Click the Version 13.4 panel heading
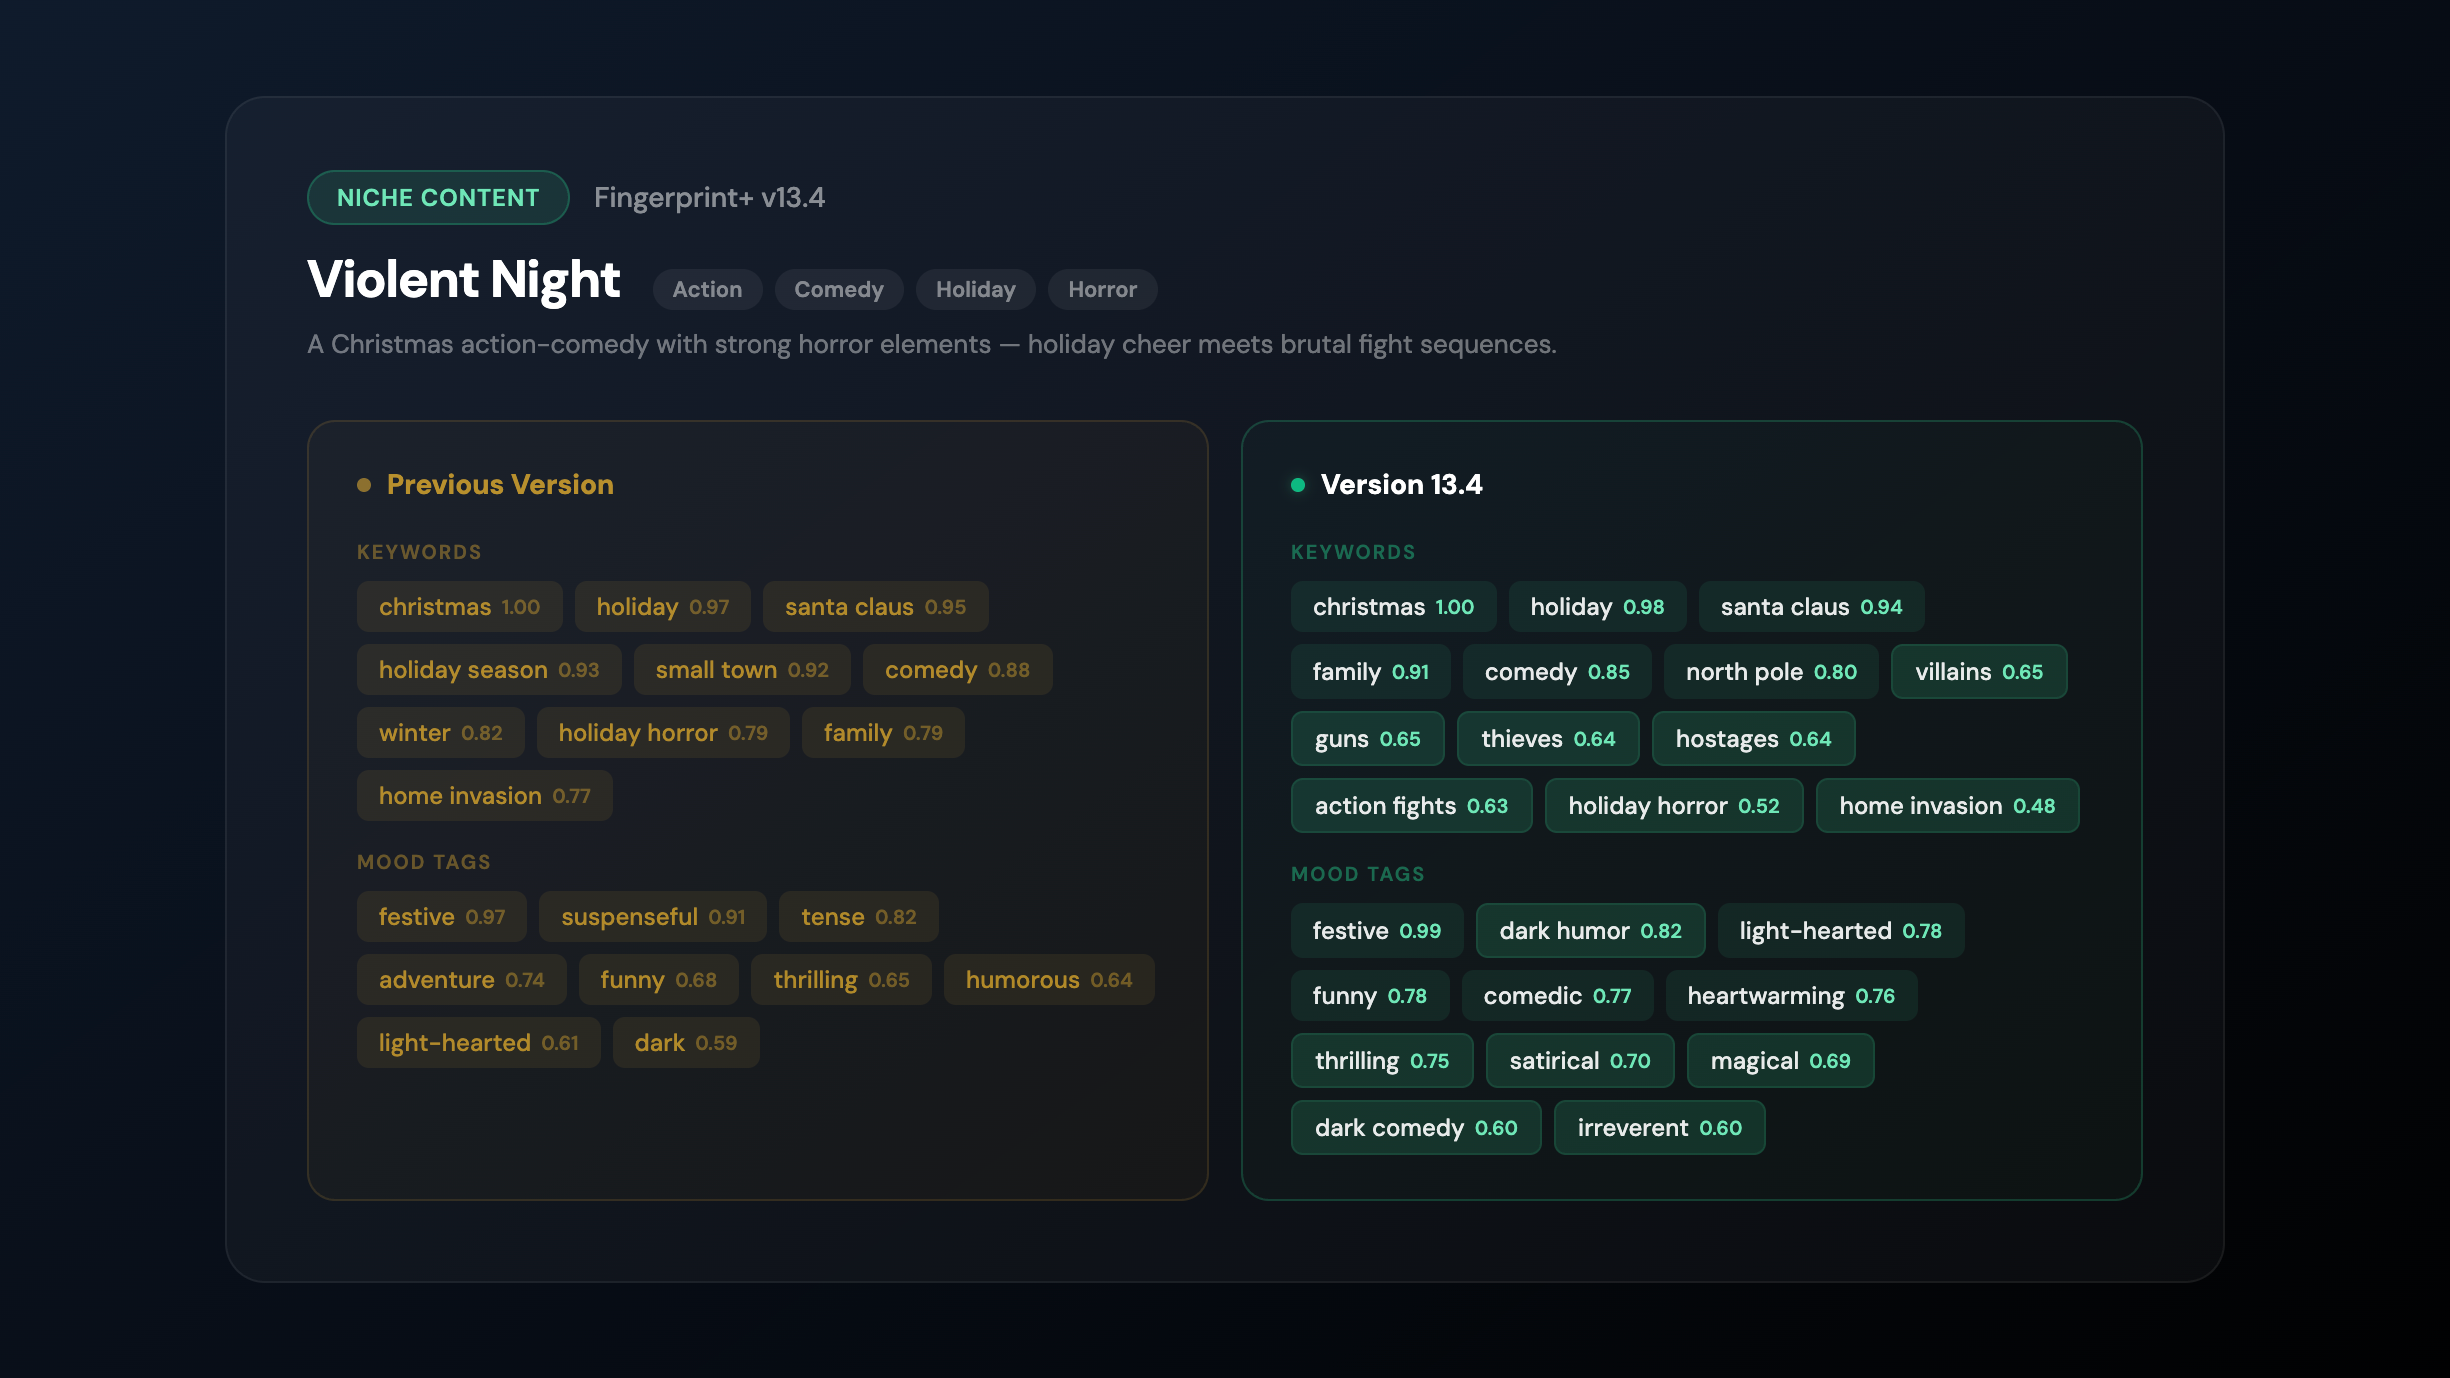This screenshot has width=2450, height=1378. (1400, 485)
